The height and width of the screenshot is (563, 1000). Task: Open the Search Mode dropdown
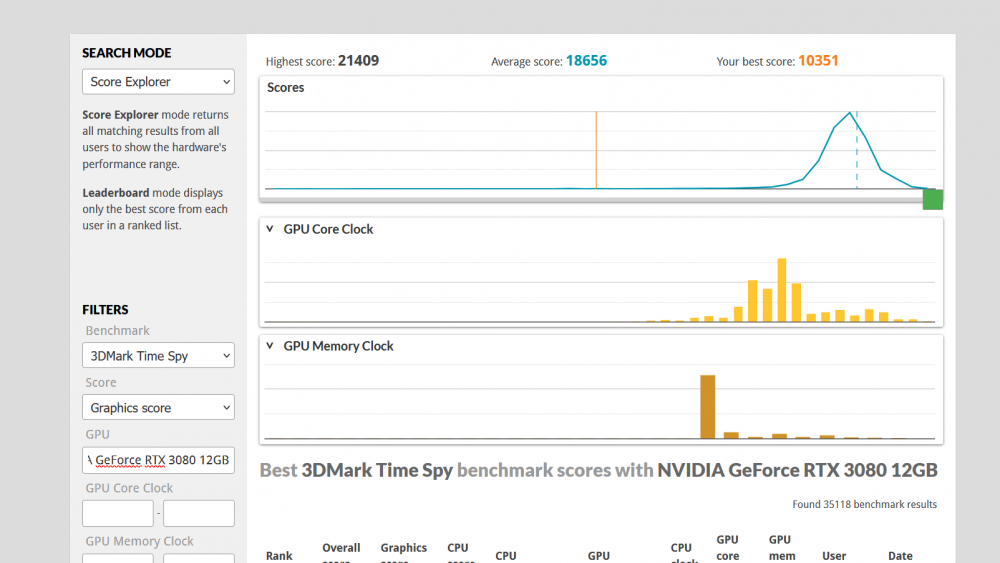pyautogui.click(x=158, y=82)
